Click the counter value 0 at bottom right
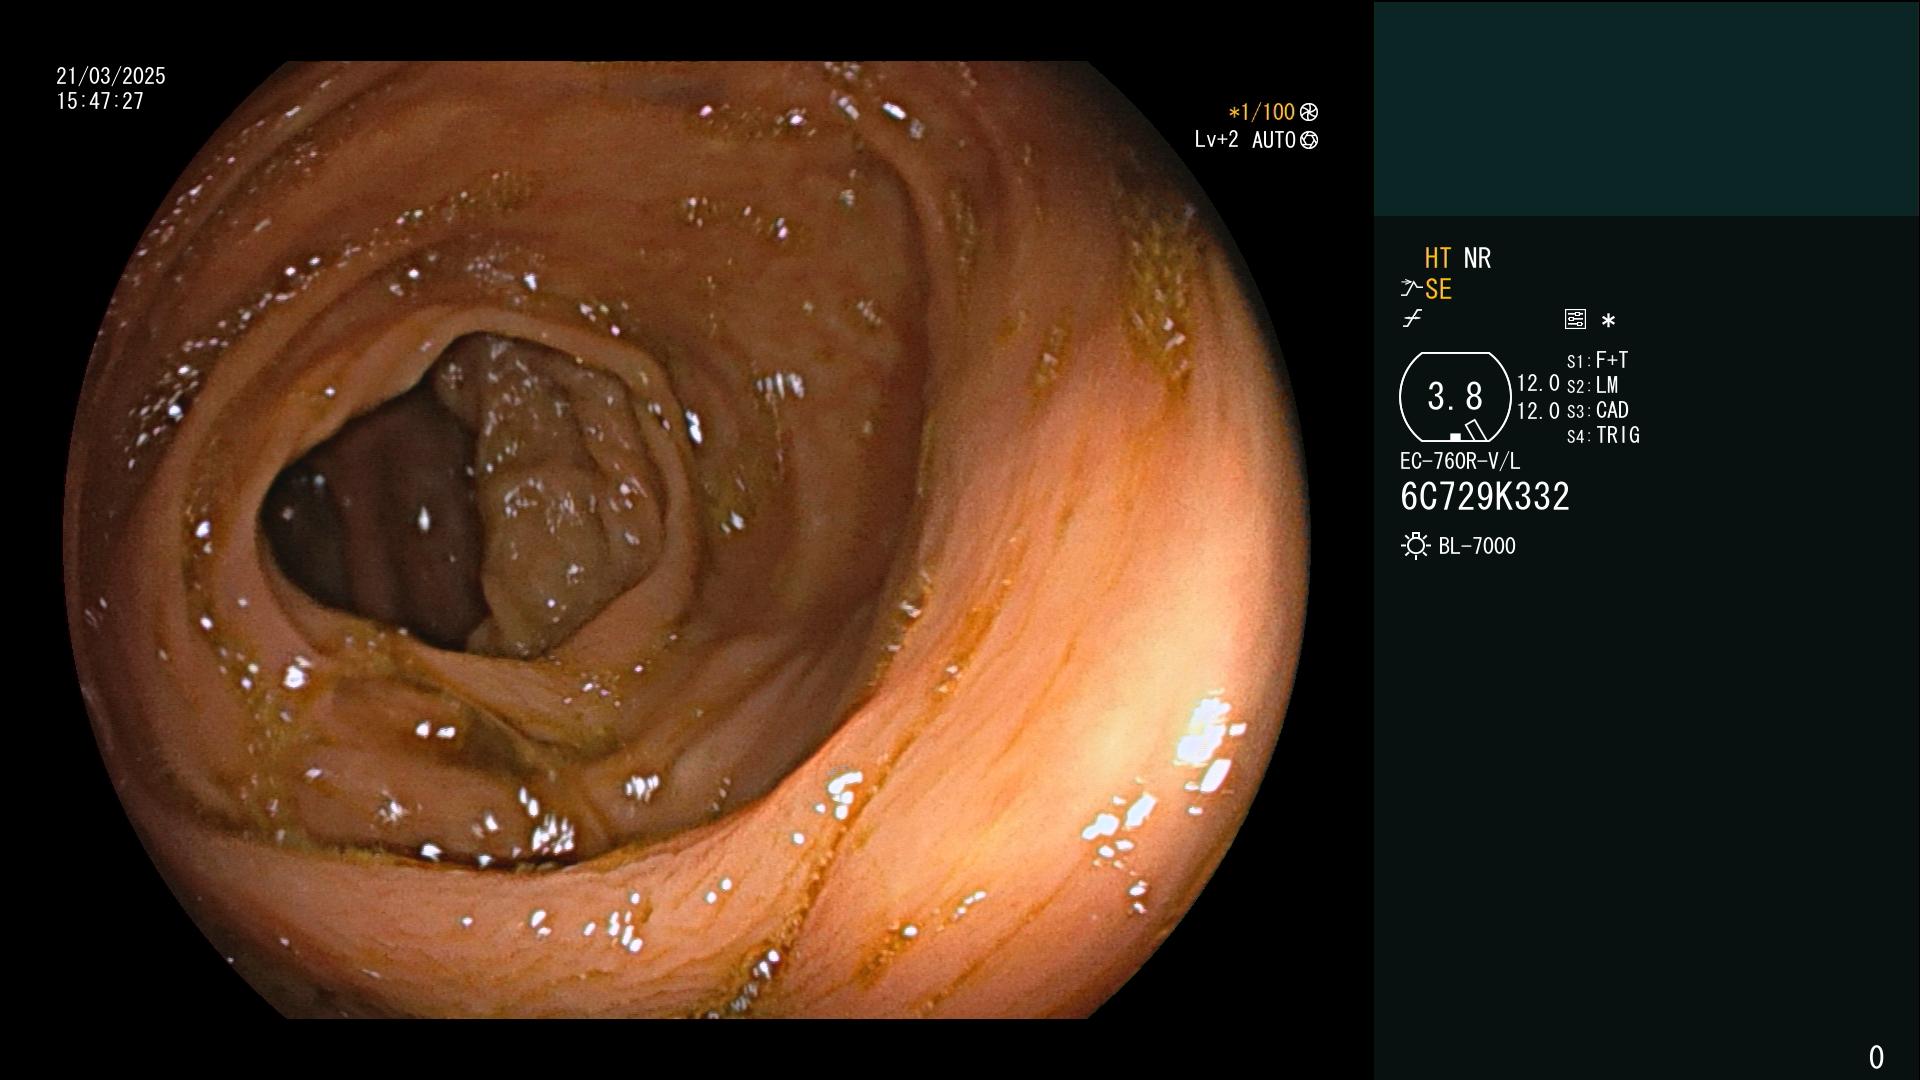1920x1080 pixels. (x=1876, y=1057)
